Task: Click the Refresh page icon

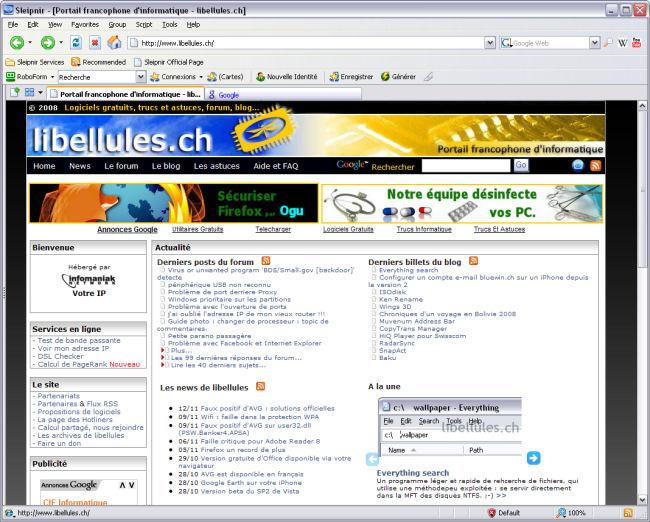Action: pos(76,43)
